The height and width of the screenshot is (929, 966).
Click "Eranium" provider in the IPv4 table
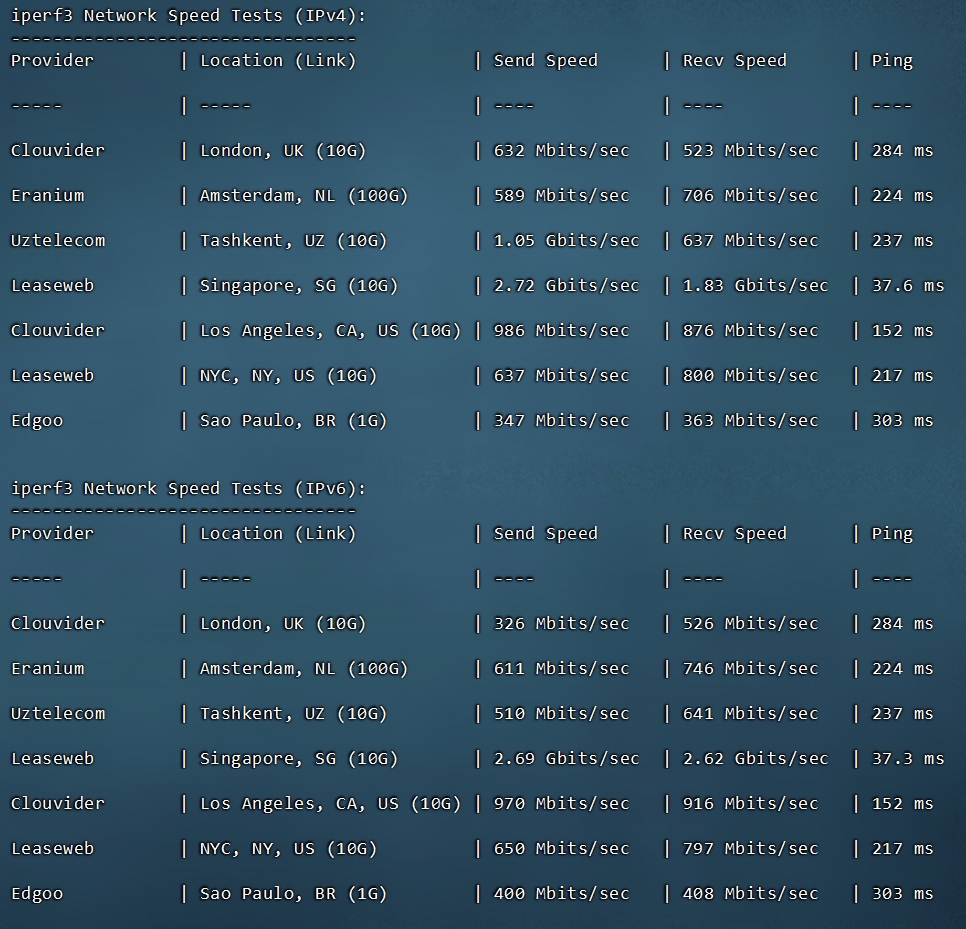(47, 196)
